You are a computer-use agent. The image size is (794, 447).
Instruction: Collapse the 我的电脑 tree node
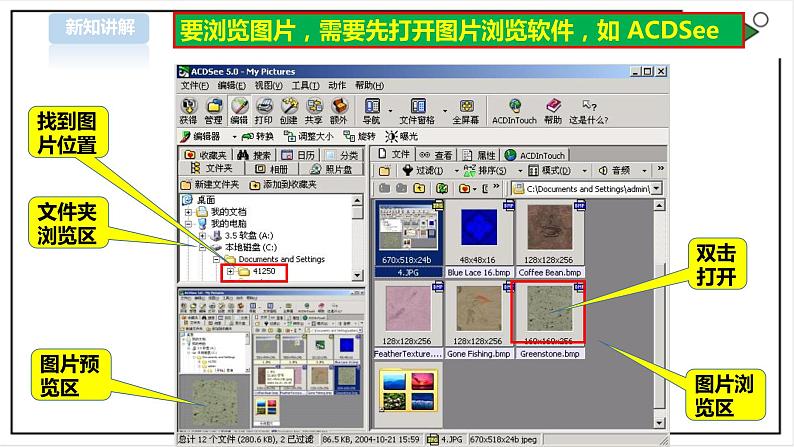coord(188,224)
